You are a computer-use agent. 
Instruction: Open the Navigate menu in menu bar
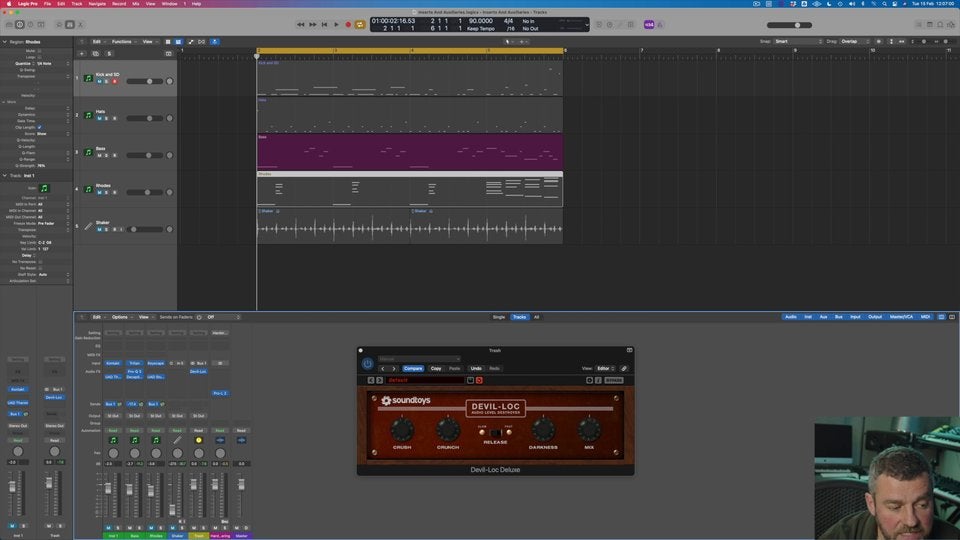click(x=97, y=4)
